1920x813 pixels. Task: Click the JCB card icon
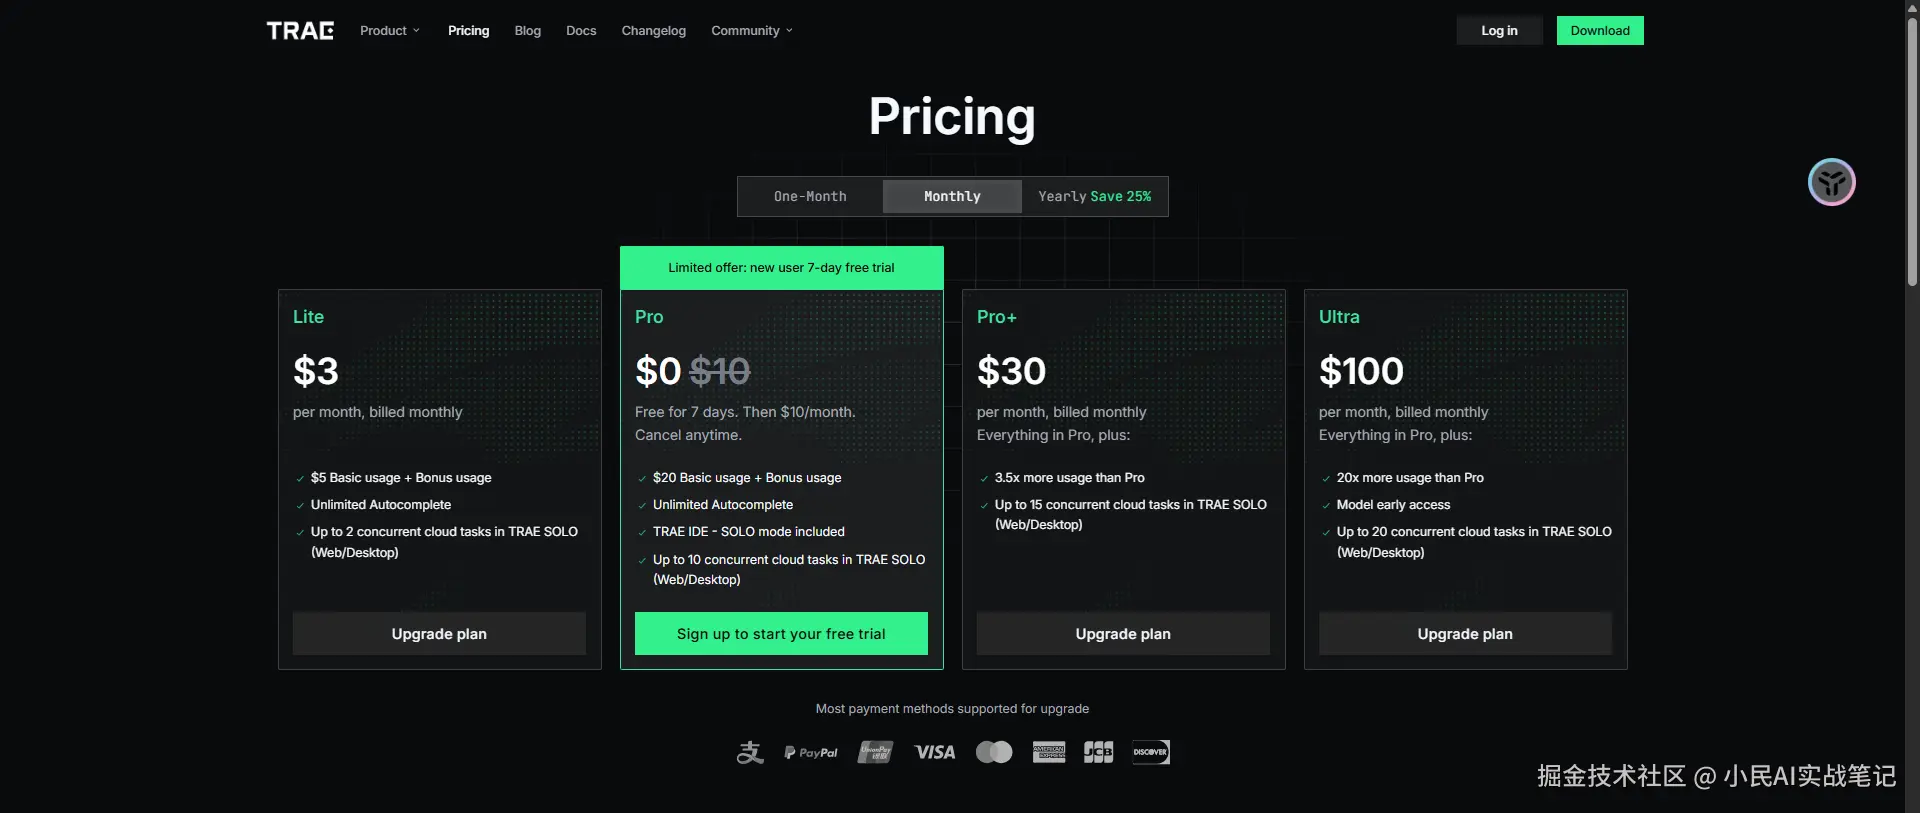pos(1099,752)
